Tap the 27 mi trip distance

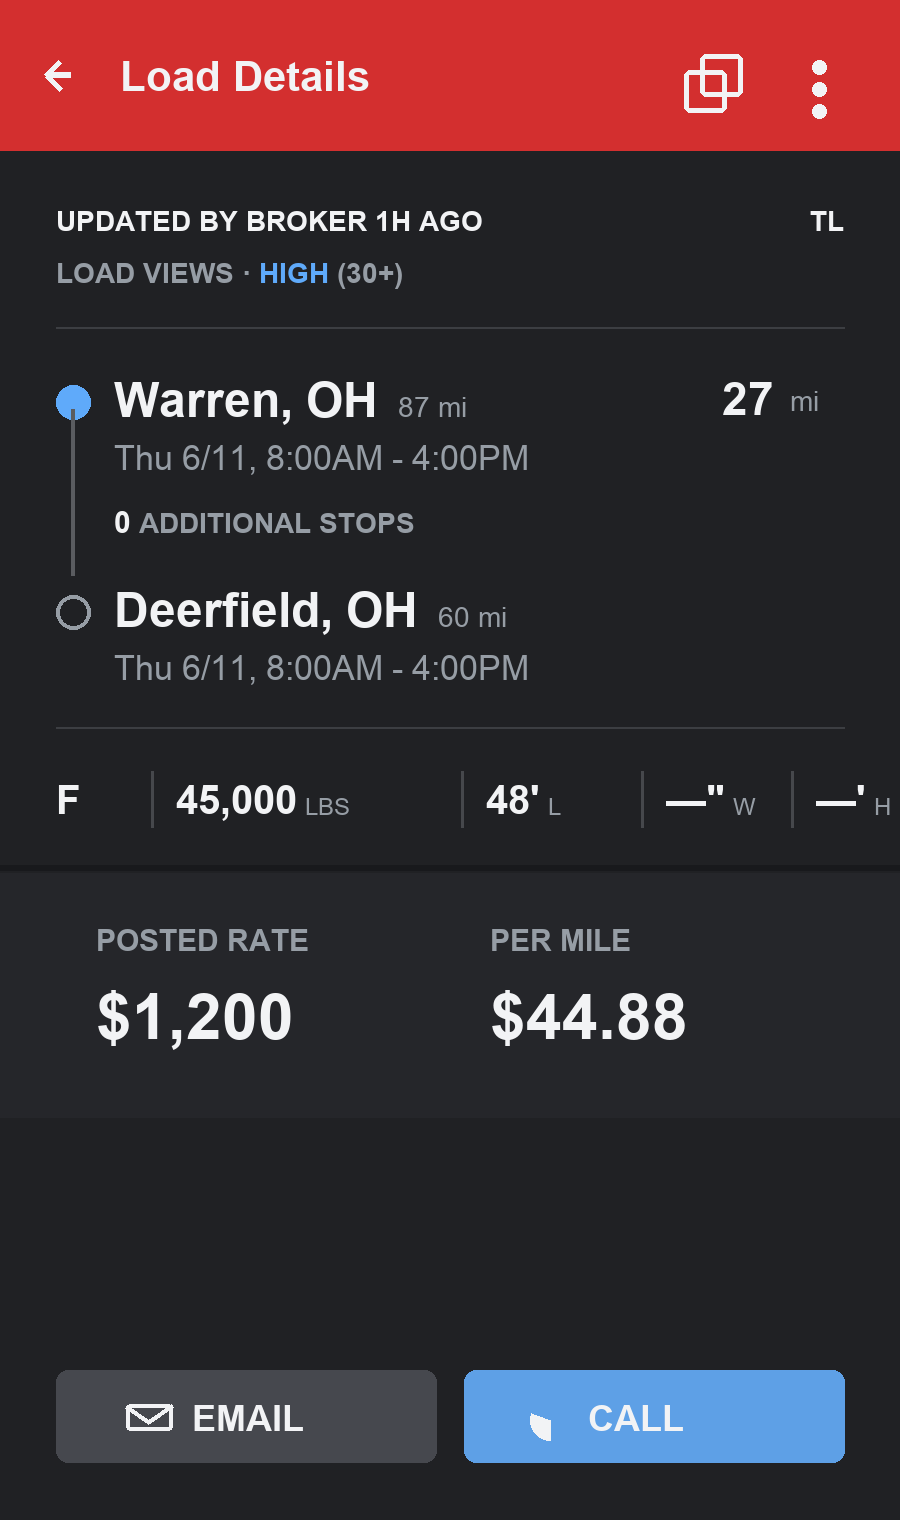(x=770, y=400)
